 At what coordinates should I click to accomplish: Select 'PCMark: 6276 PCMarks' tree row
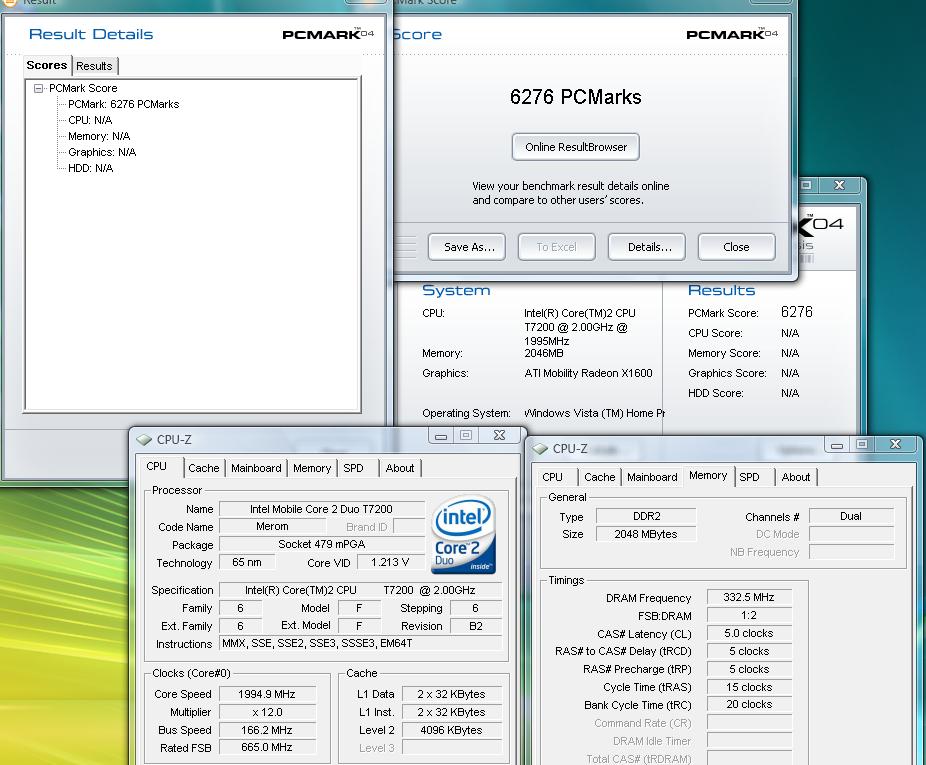click(123, 104)
